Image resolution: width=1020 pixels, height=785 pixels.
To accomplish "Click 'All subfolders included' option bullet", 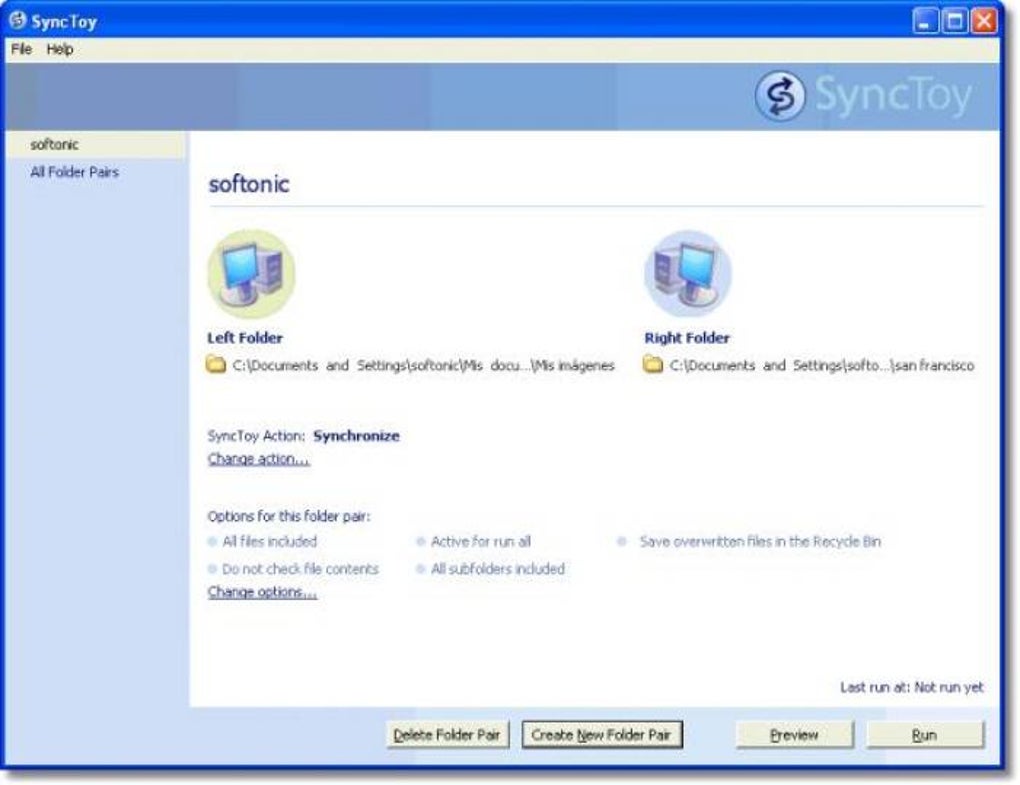I will pos(421,569).
